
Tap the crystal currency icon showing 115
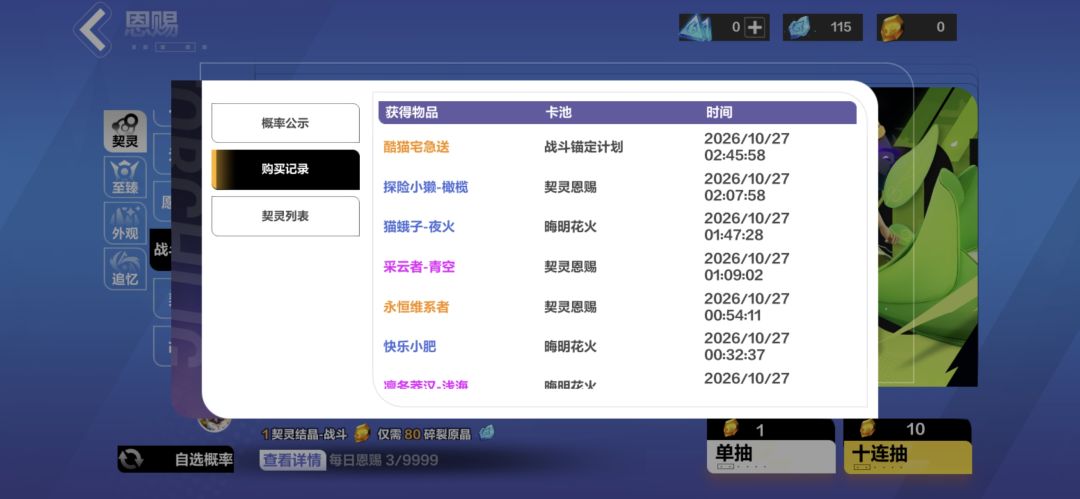pos(800,28)
